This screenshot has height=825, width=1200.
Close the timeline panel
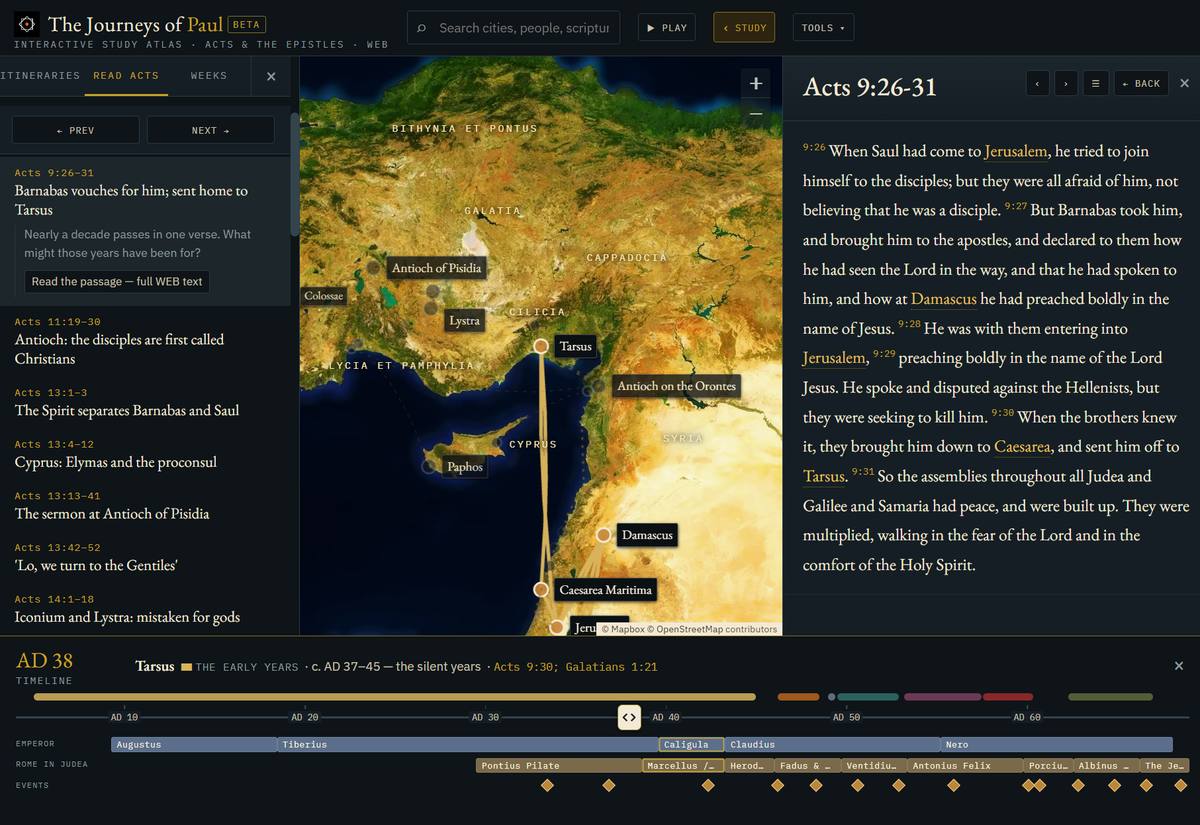coord(1179,666)
